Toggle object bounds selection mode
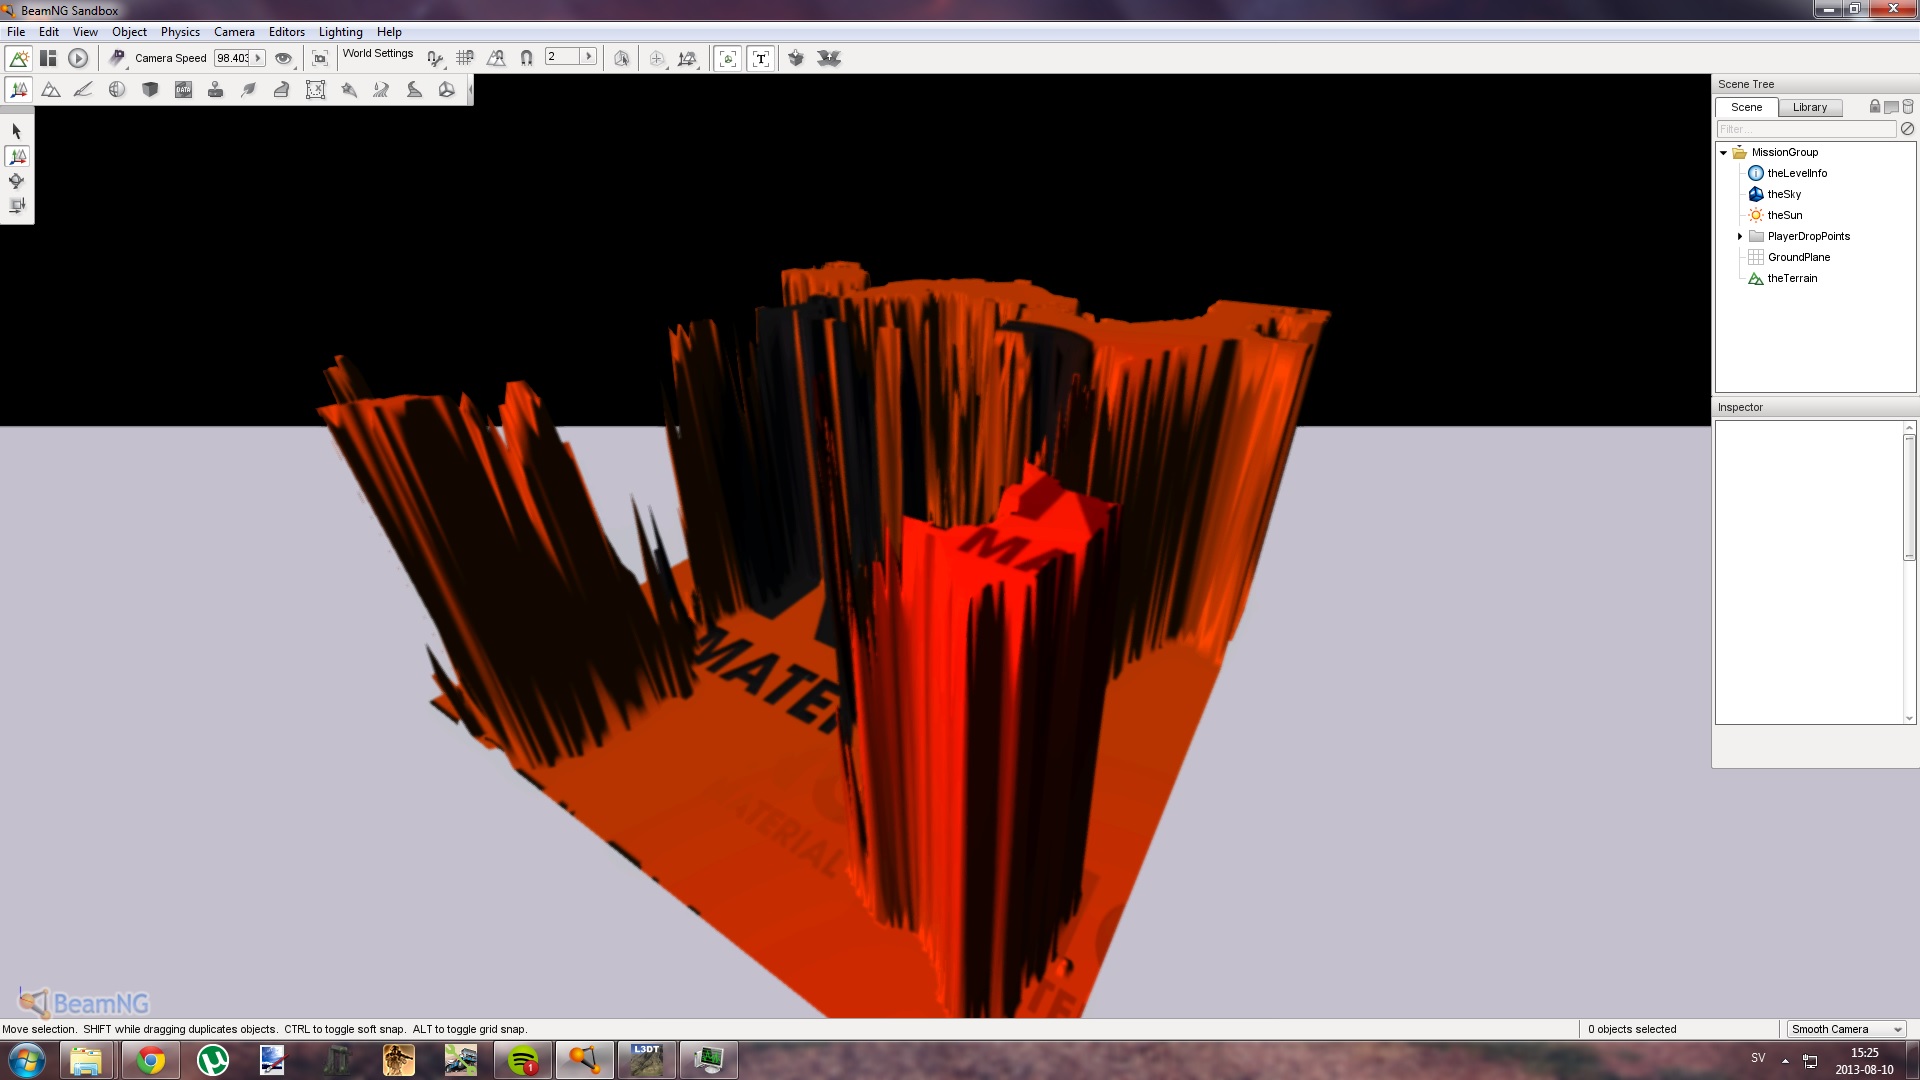 pos(621,58)
